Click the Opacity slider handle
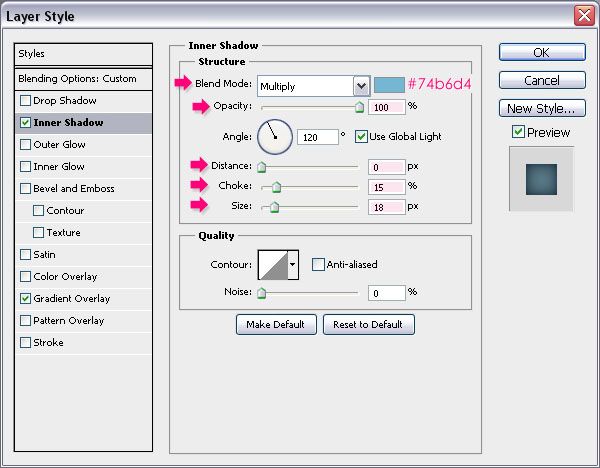This screenshot has width=600, height=468. tap(359, 107)
